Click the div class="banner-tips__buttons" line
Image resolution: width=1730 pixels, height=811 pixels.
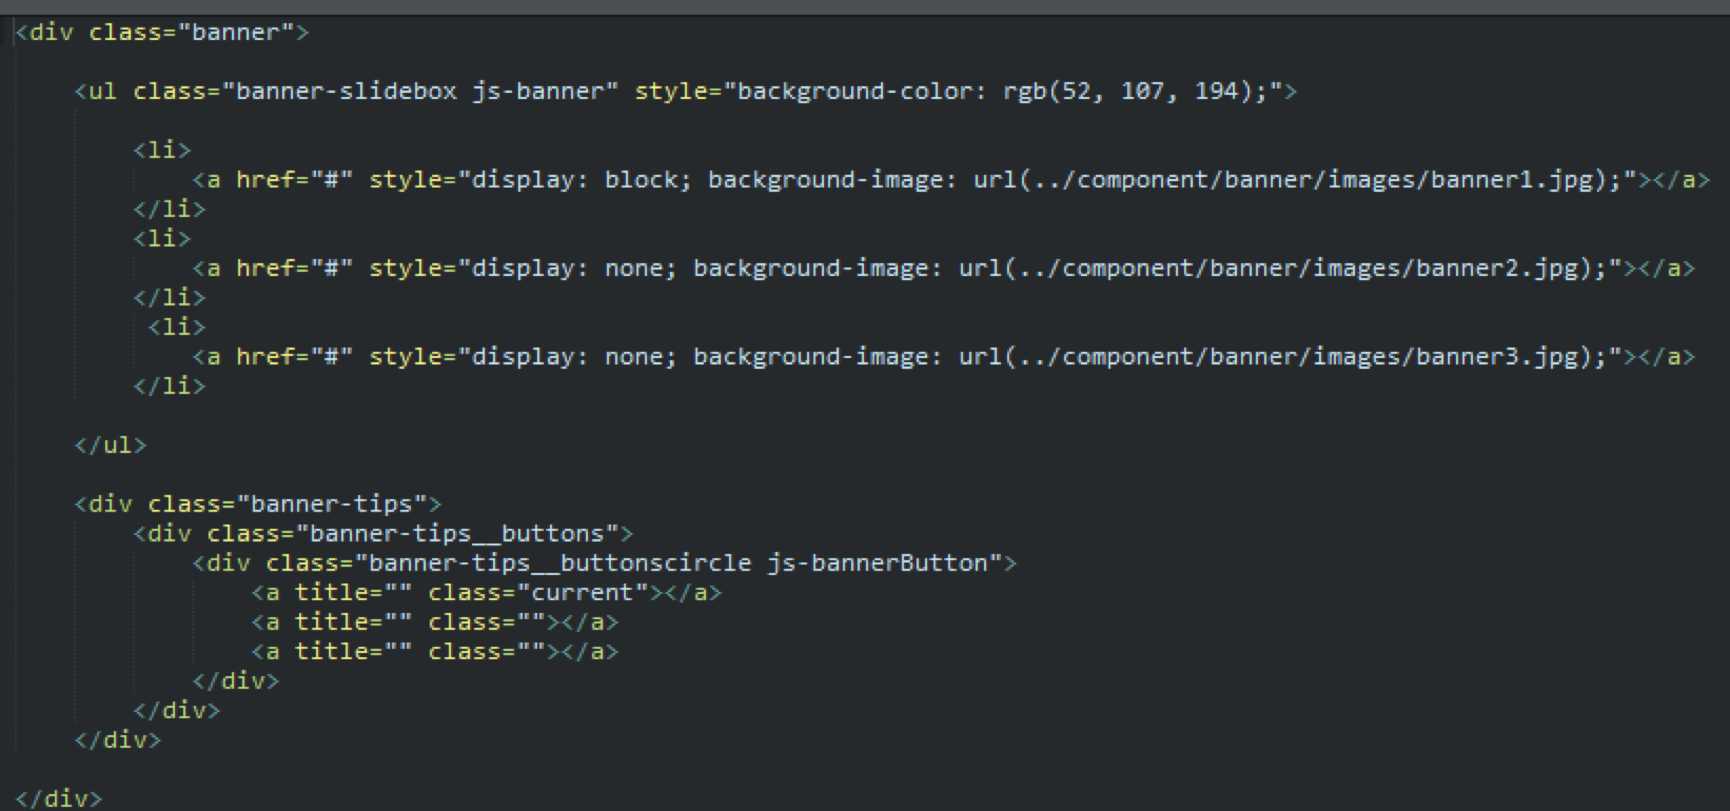383,533
